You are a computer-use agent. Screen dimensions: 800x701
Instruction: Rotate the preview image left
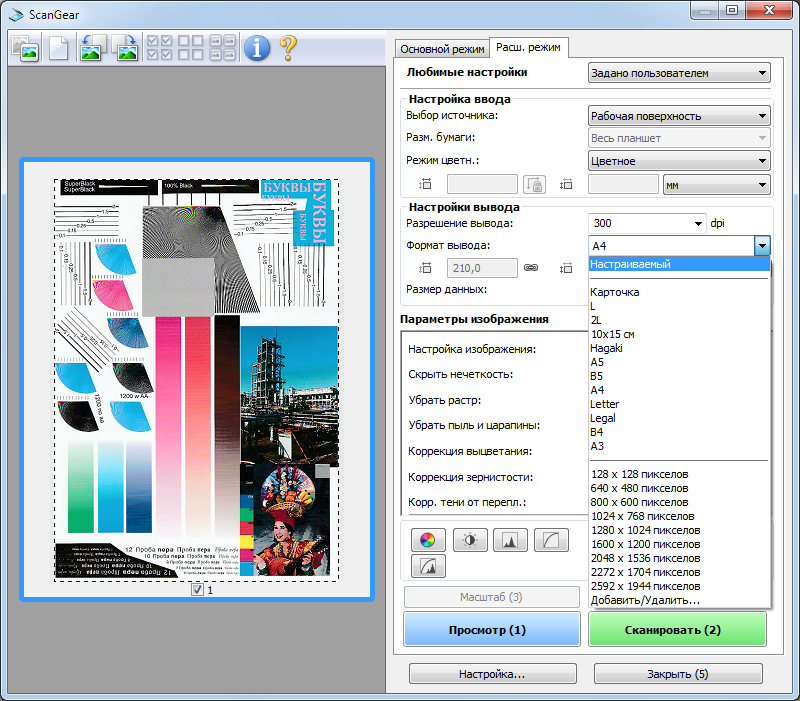[x=92, y=47]
